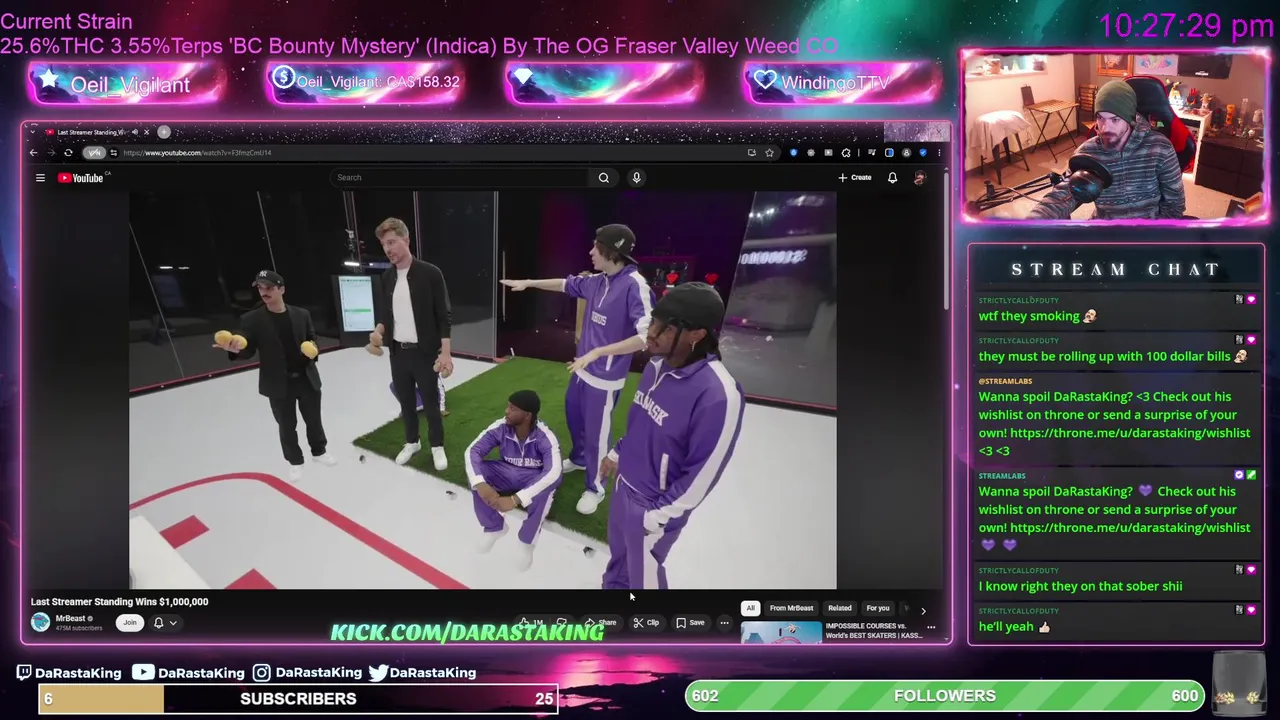Click the browser forward arrow
This screenshot has width=1280, height=720.
click(x=50, y=153)
